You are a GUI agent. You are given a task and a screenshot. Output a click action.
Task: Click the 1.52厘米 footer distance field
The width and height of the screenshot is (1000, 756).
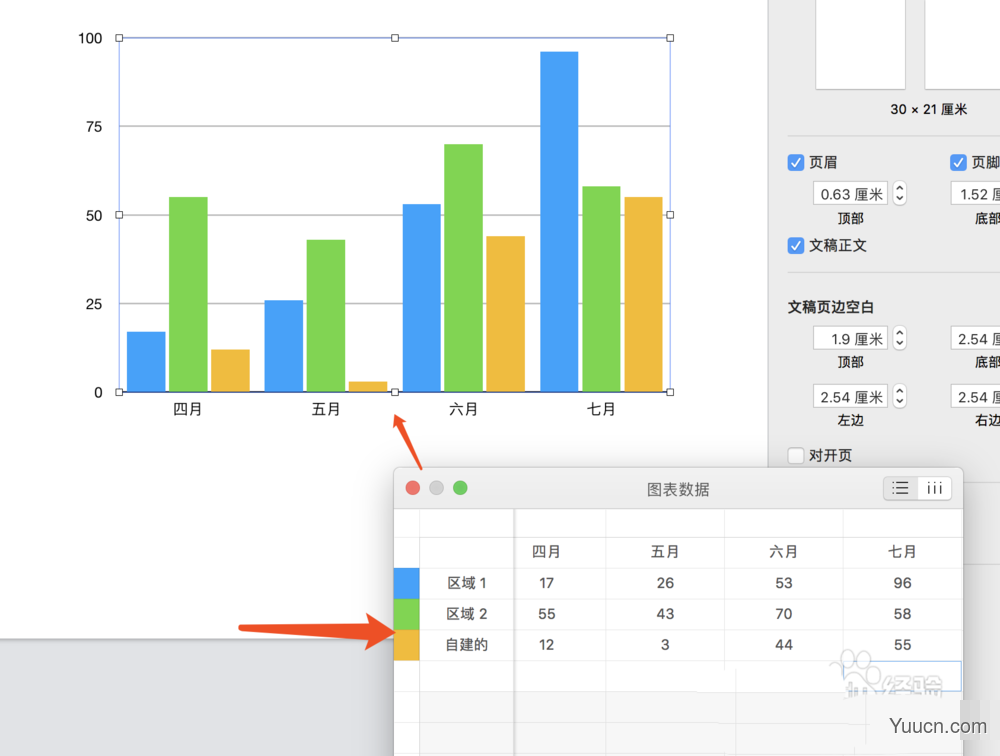pyautogui.click(x=975, y=193)
